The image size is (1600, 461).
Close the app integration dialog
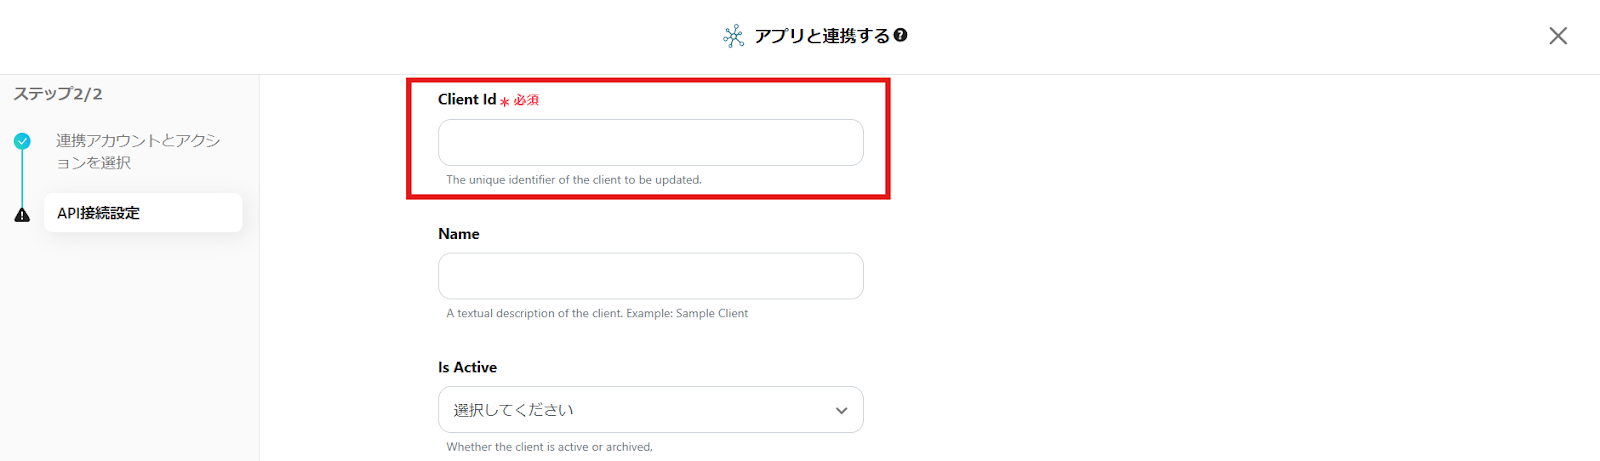click(1557, 36)
